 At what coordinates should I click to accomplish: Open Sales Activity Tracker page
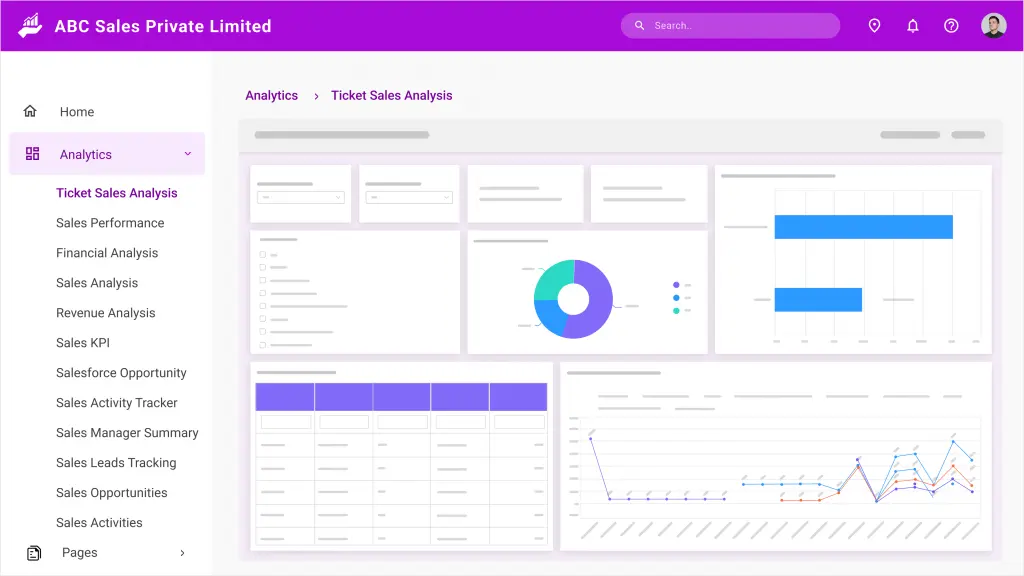coord(117,403)
